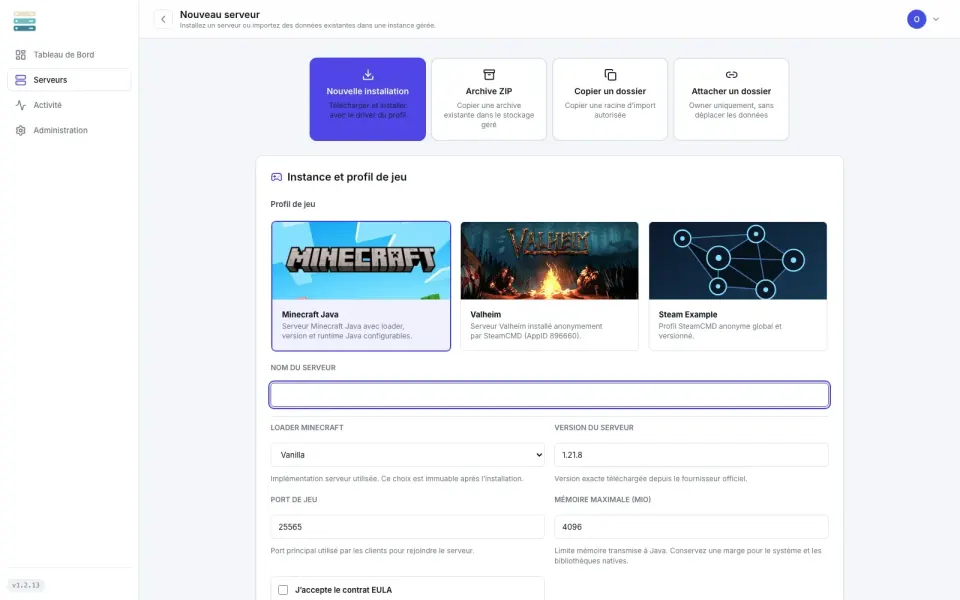Click the Valheim profile title
The height and width of the screenshot is (600, 960).
(486, 315)
